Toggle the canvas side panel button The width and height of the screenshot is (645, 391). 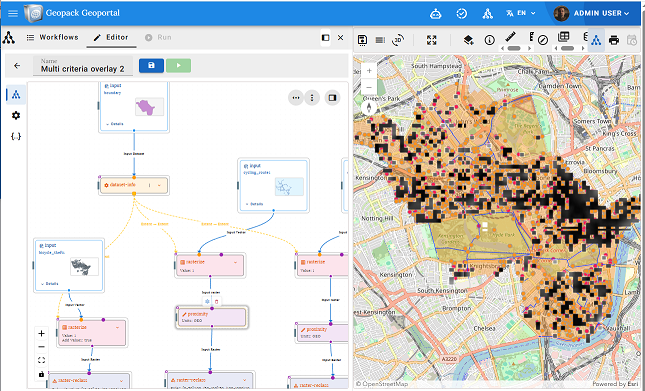(332, 98)
